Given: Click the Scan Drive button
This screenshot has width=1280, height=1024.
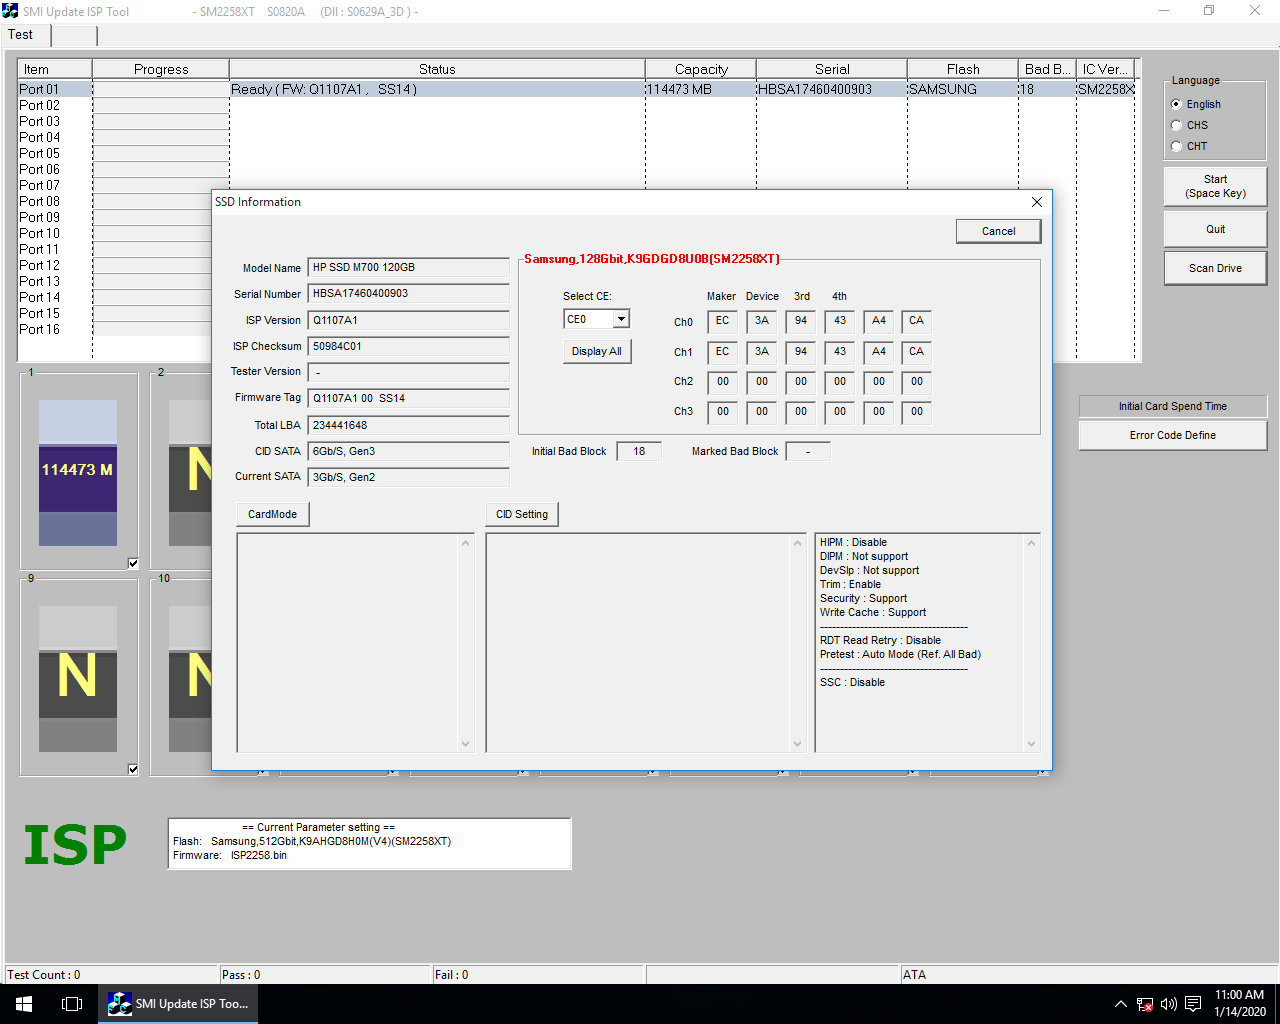Looking at the screenshot, I should [x=1215, y=268].
